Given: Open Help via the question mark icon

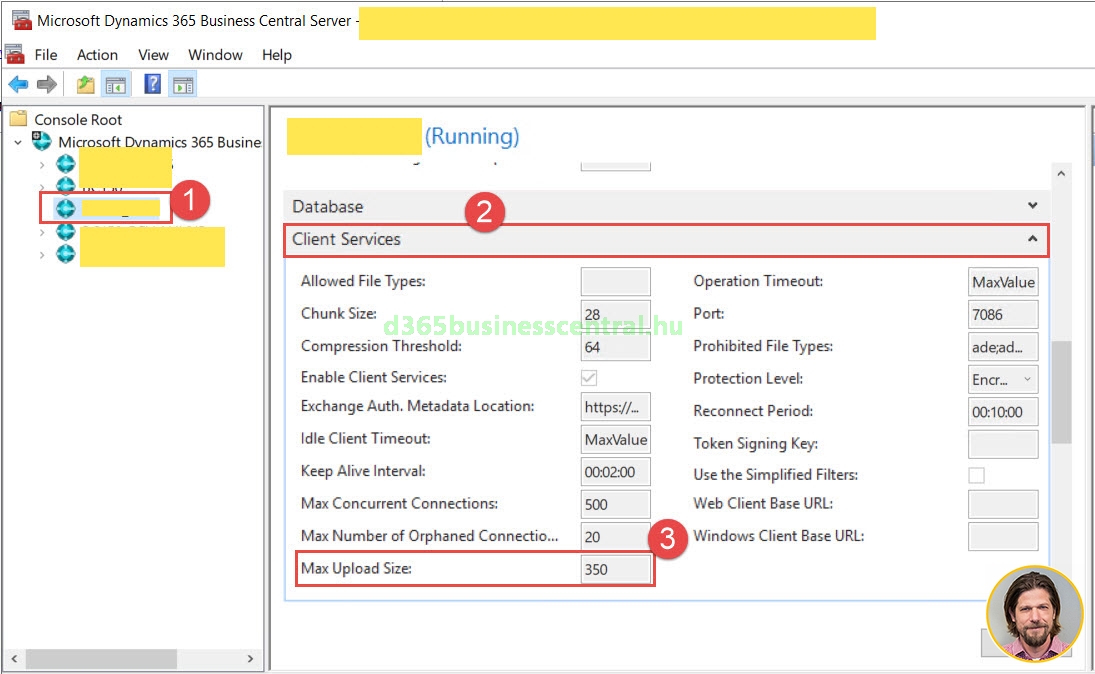Looking at the screenshot, I should pos(153,85).
